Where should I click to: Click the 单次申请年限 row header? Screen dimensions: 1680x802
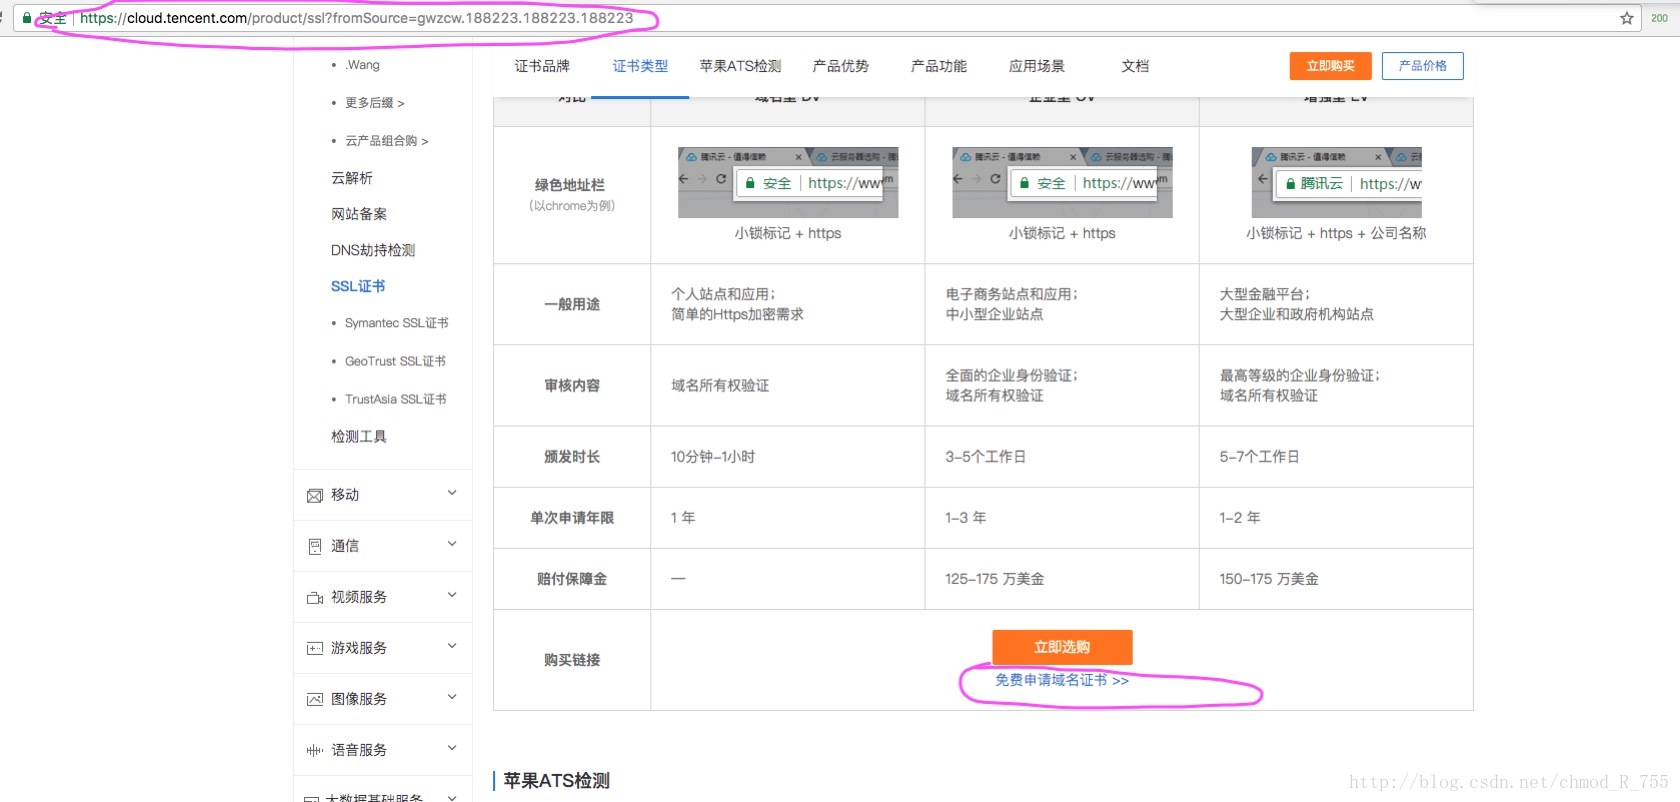point(572,517)
